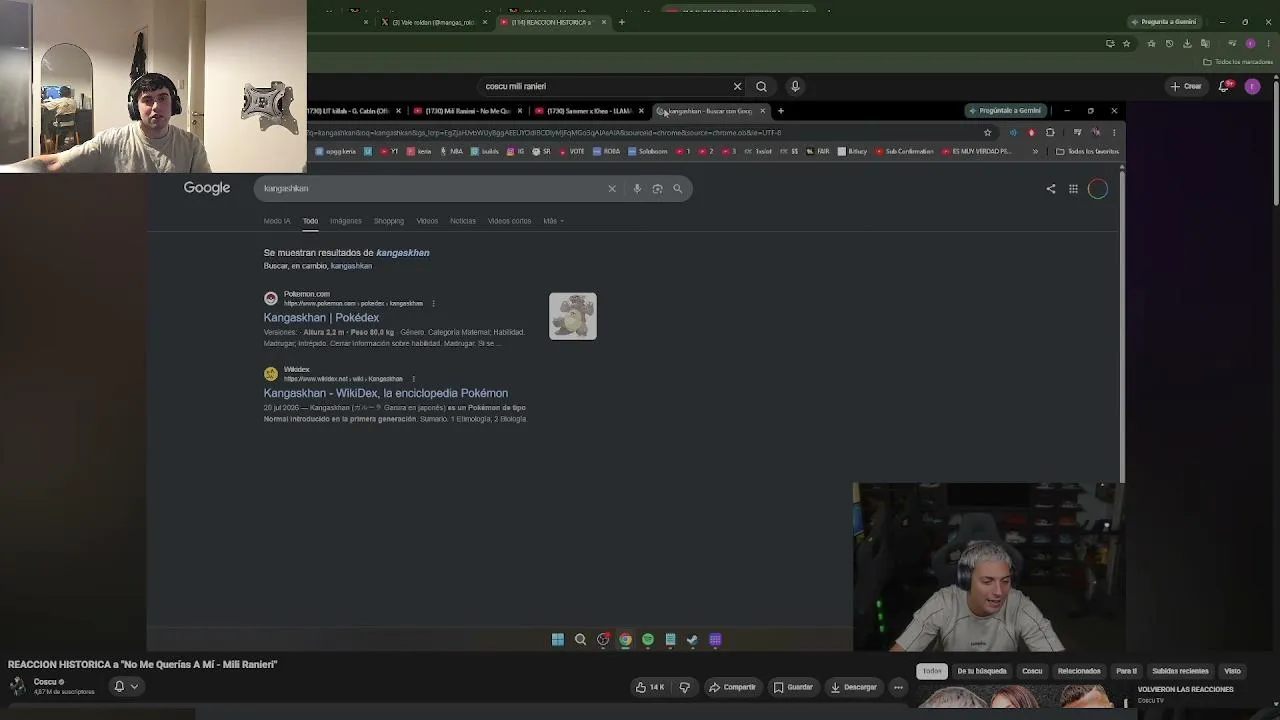
Task: Bookmark this page with the star icon
Action: pos(1126,43)
